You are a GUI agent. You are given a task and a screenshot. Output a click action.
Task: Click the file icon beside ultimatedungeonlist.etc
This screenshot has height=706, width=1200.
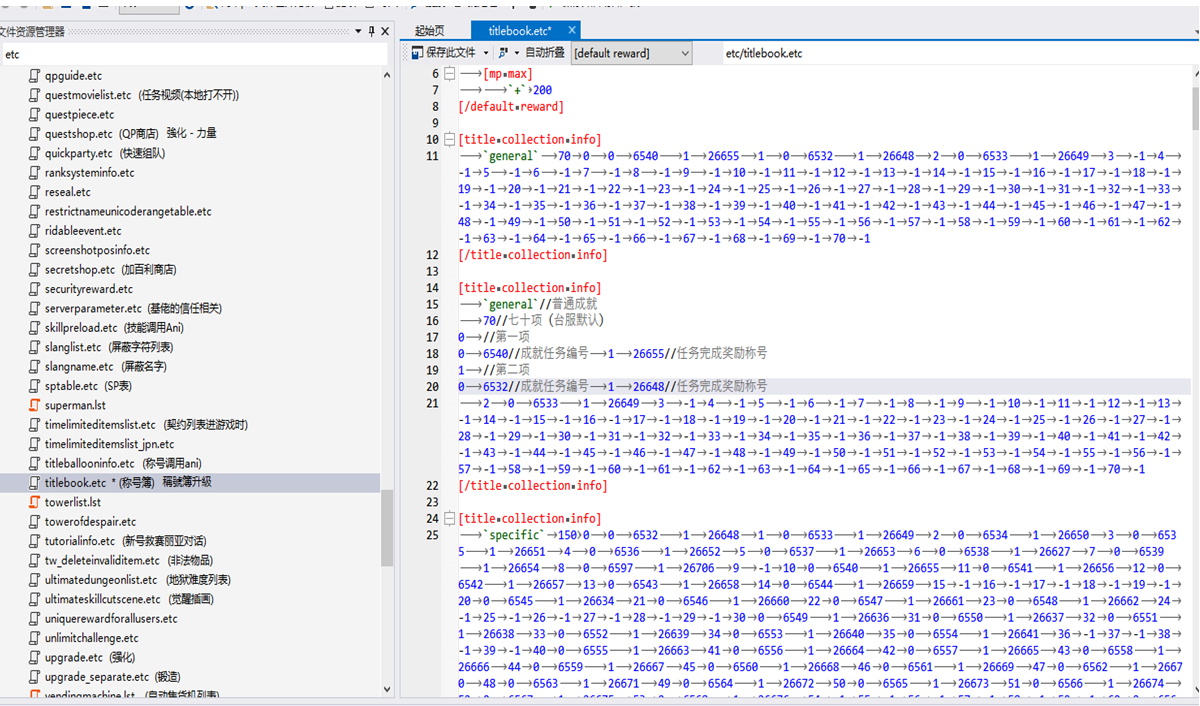pyautogui.click(x=34, y=580)
